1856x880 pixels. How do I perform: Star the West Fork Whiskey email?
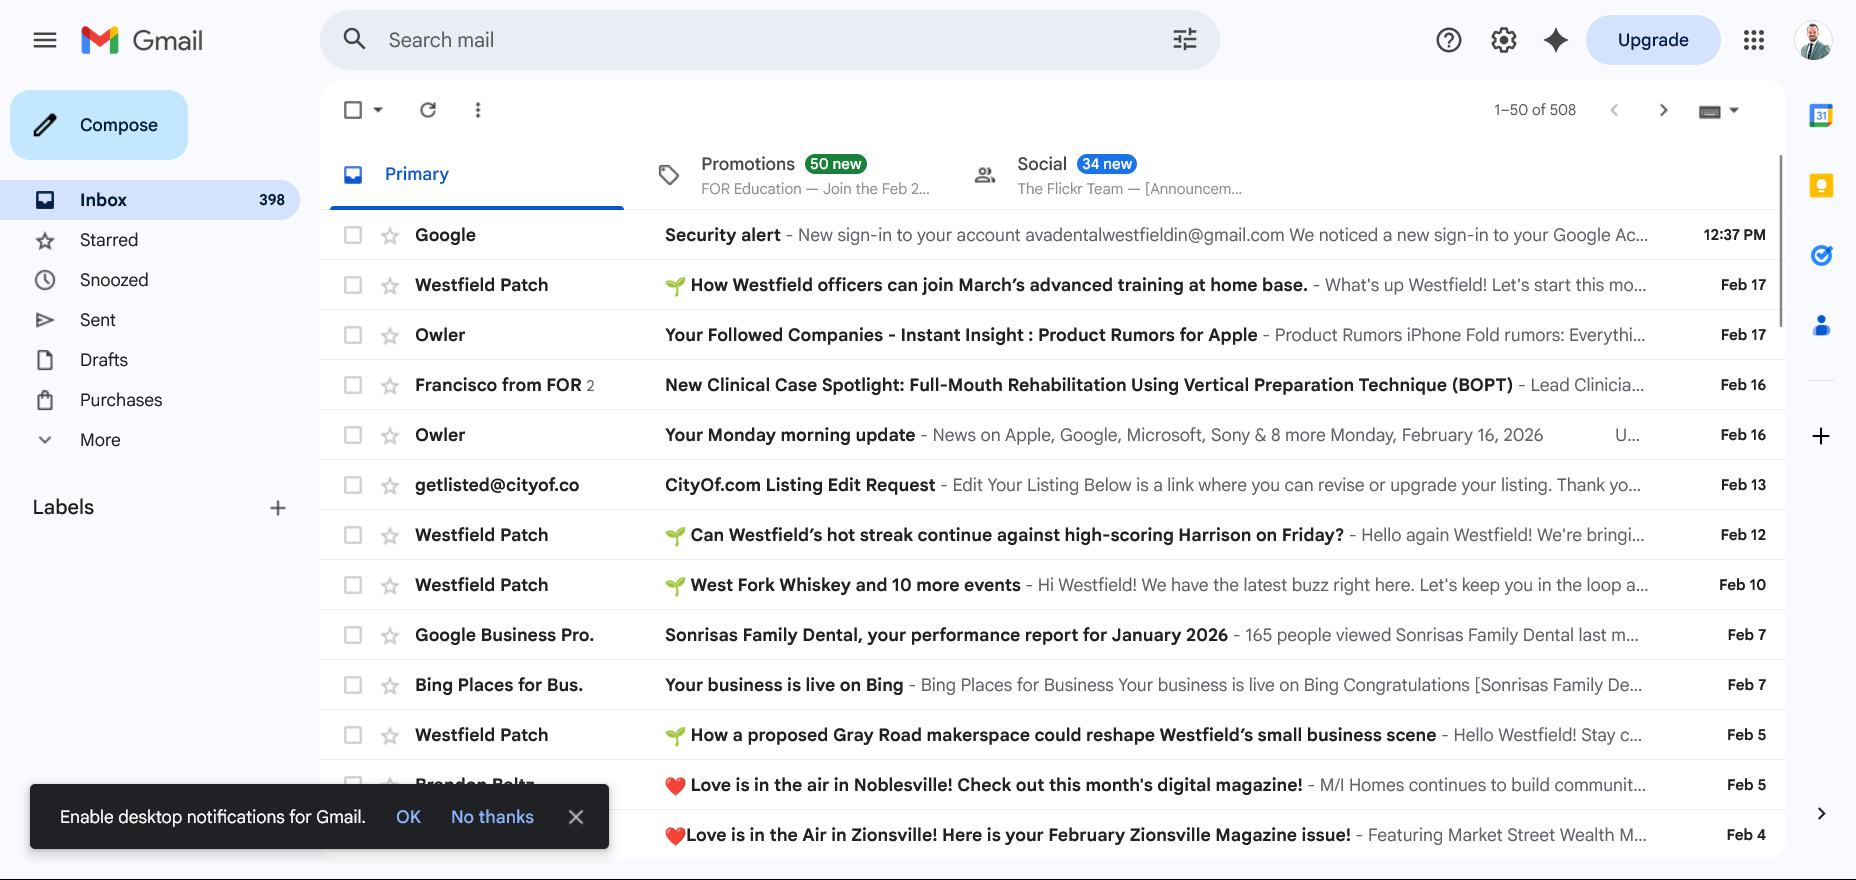click(x=390, y=585)
